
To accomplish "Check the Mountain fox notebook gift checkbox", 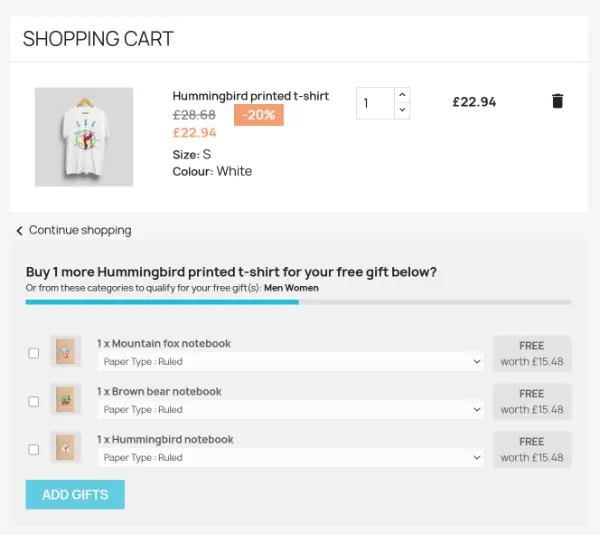I will point(34,353).
